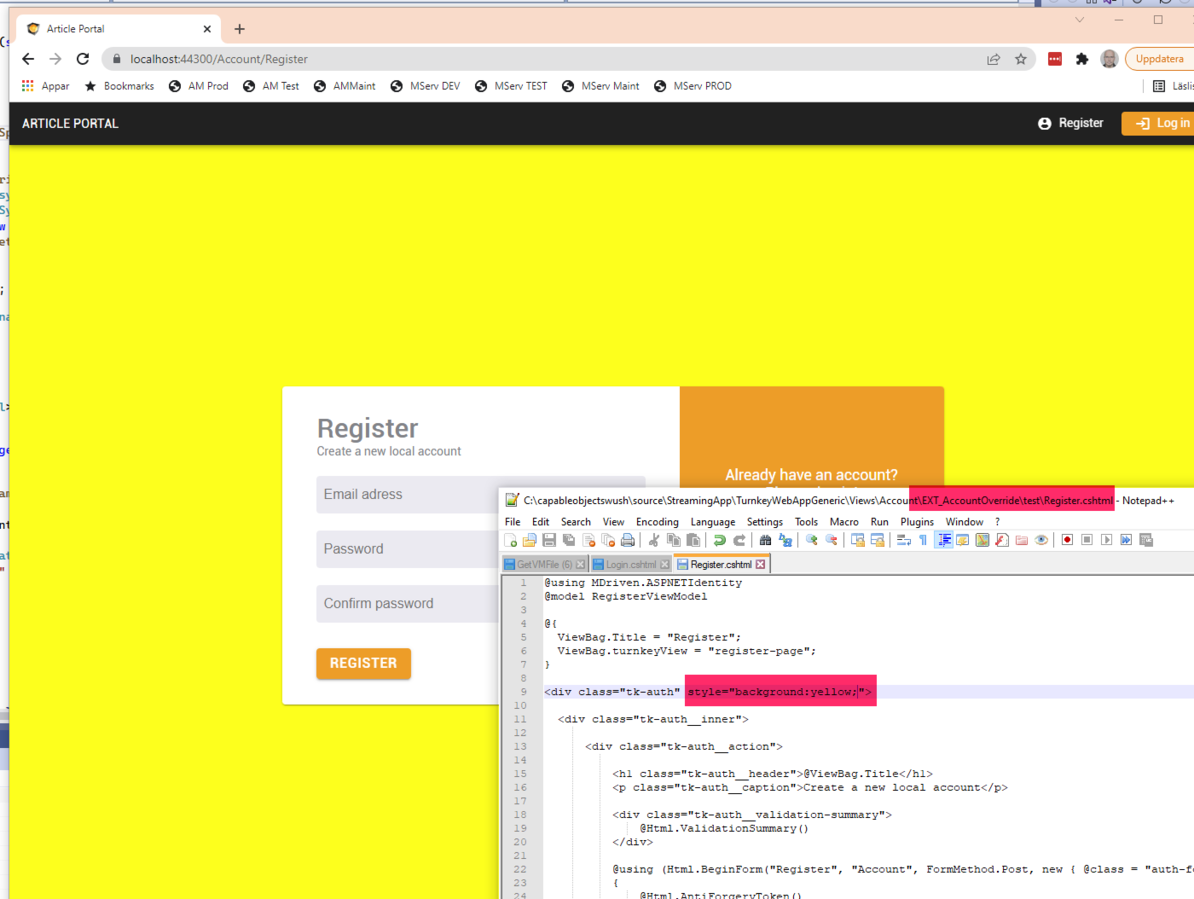The width and height of the screenshot is (1194, 899).
Task: Click the Close All icon in Notepad++
Action: [x=608, y=540]
